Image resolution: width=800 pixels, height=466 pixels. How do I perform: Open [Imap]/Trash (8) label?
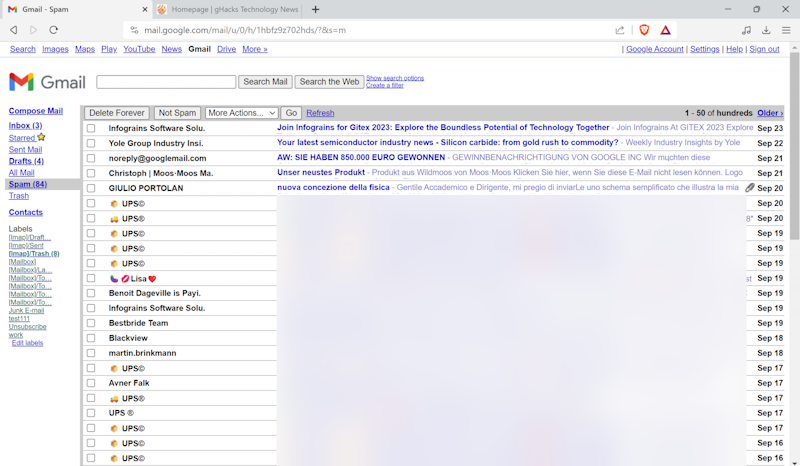(34, 254)
